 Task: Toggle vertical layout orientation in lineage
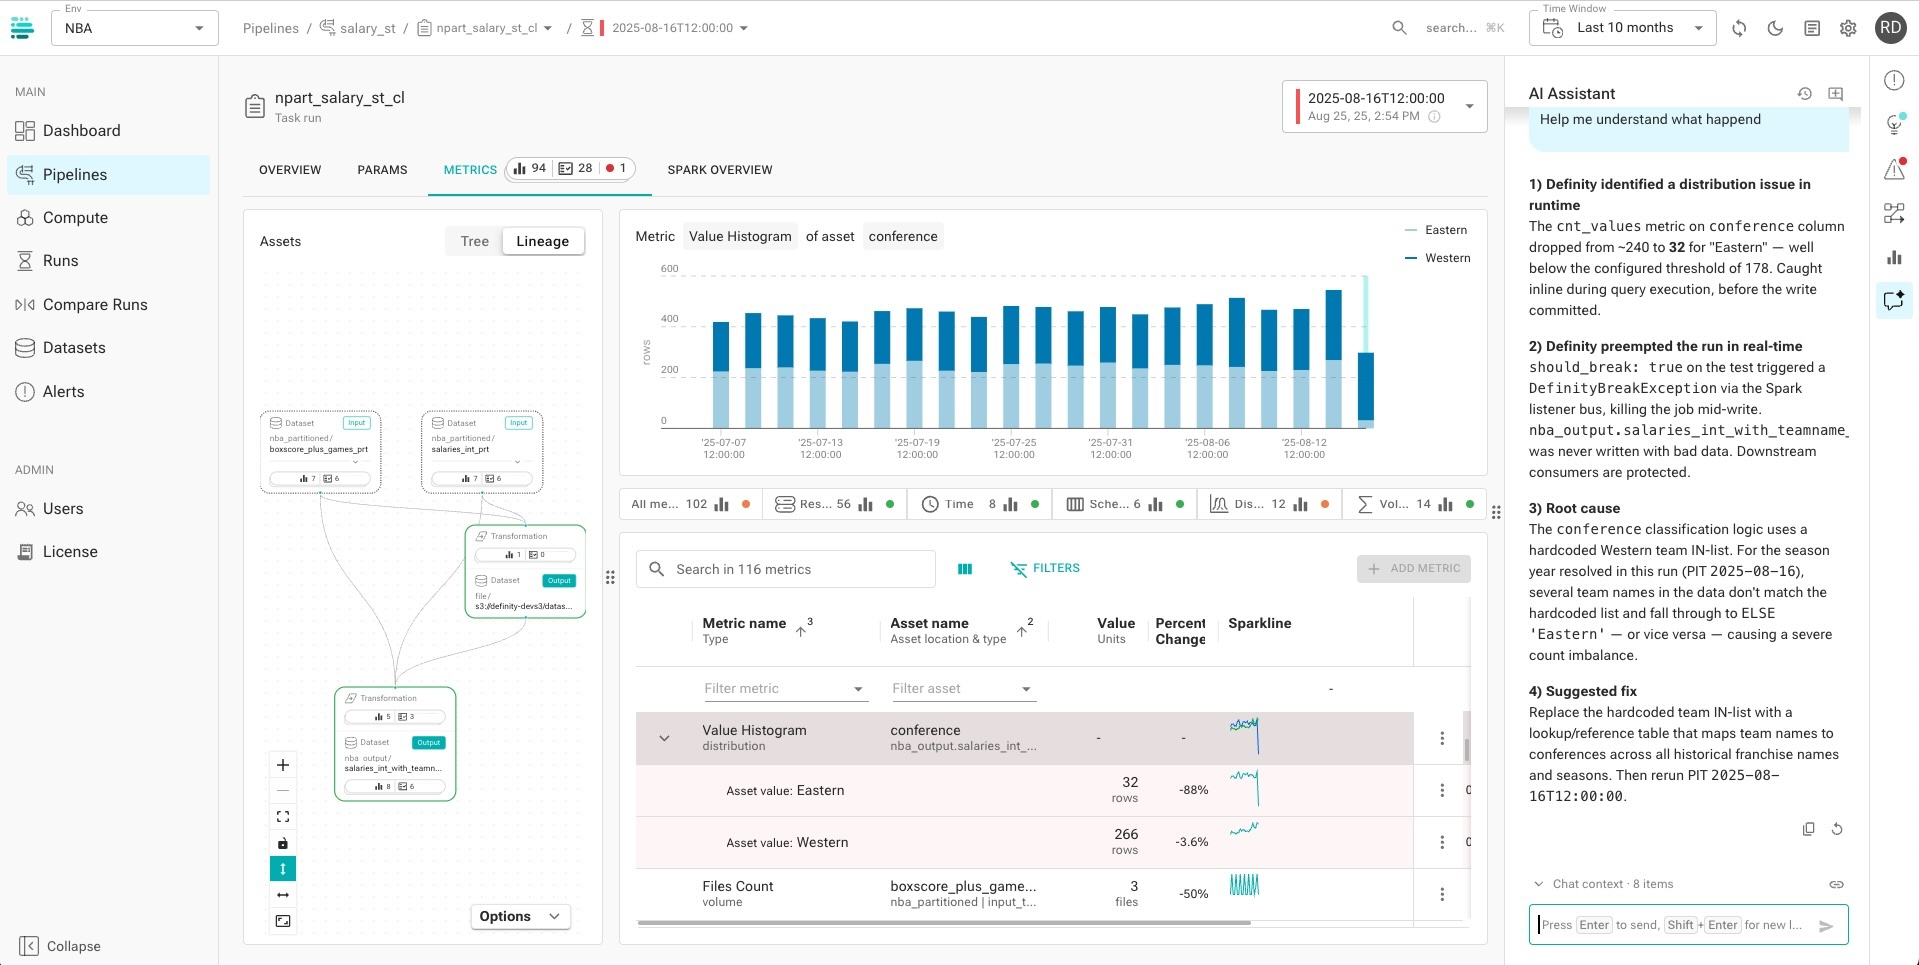(283, 869)
